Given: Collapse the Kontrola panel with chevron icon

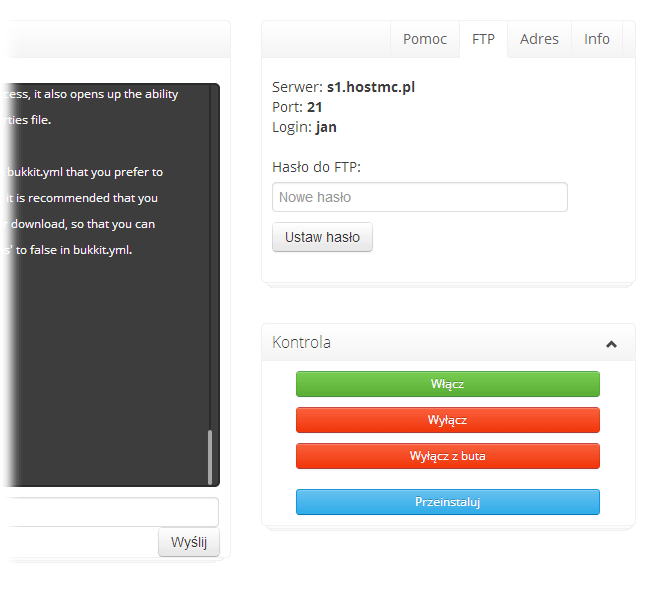Looking at the screenshot, I should (611, 344).
